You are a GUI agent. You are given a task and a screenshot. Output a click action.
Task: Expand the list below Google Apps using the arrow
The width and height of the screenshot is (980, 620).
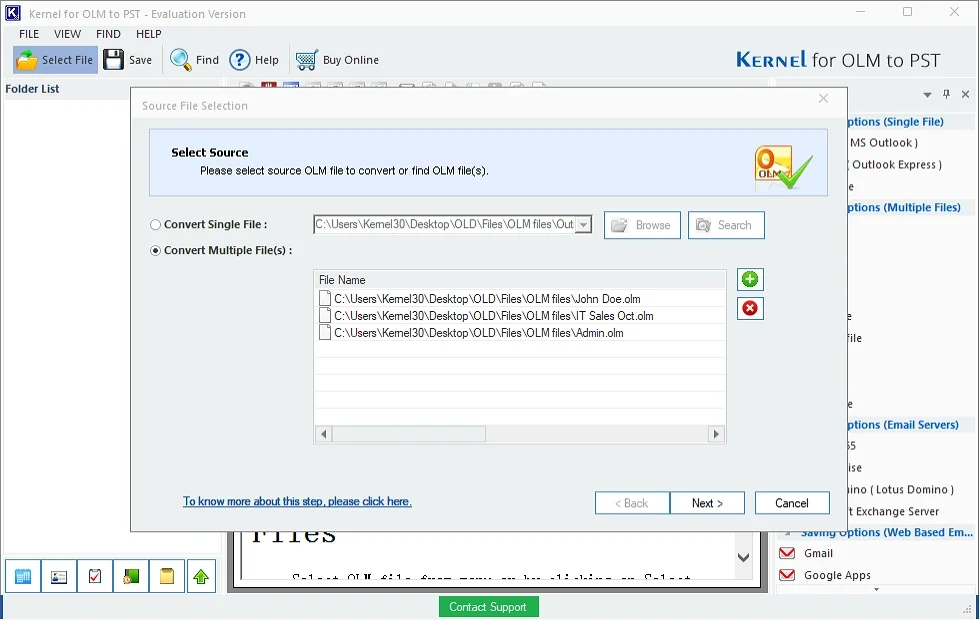click(x=876, y=589)
